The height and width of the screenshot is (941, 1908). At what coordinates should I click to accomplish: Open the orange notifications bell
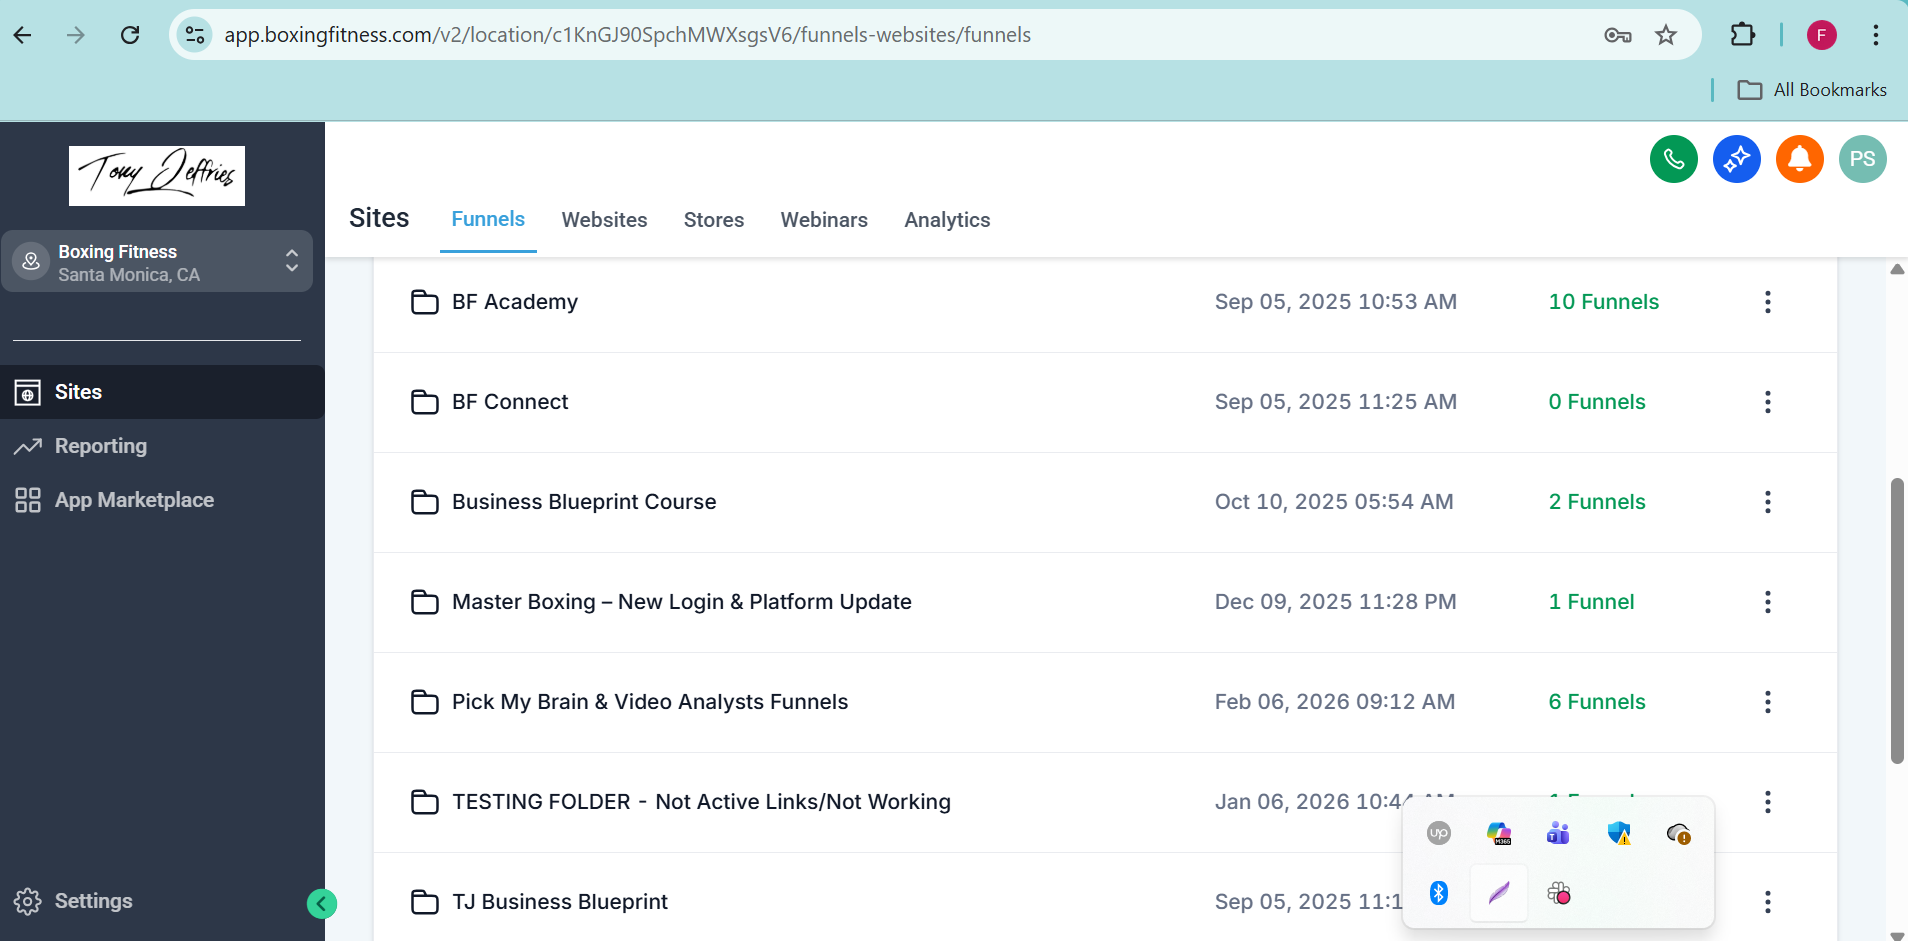click(1799, 159)
